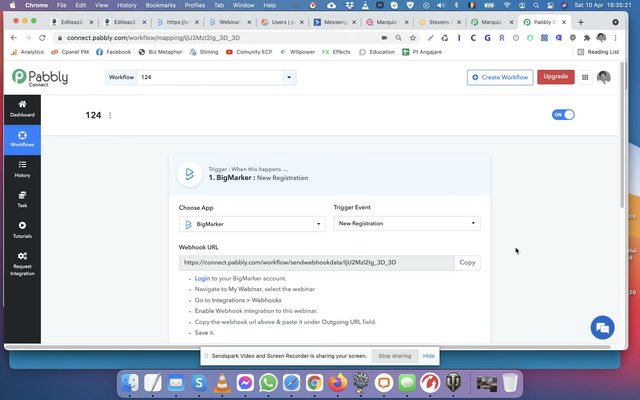Open Firefox from the dock
Viewport: 640px width, 400px height.
point(338,383)
